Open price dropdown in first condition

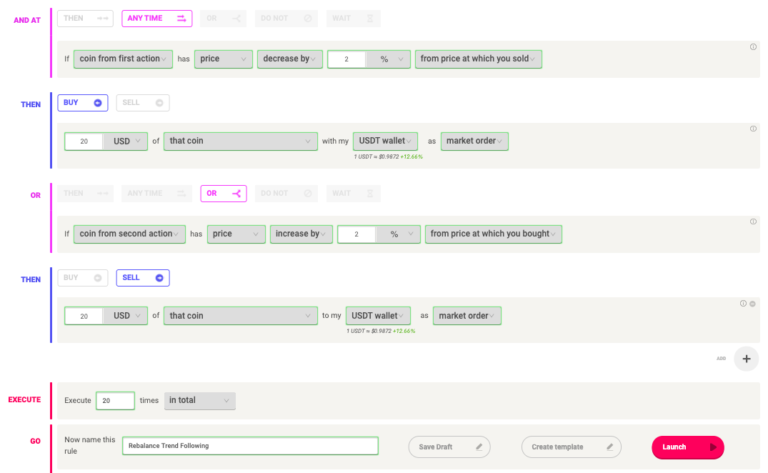[x=223, y=59]
